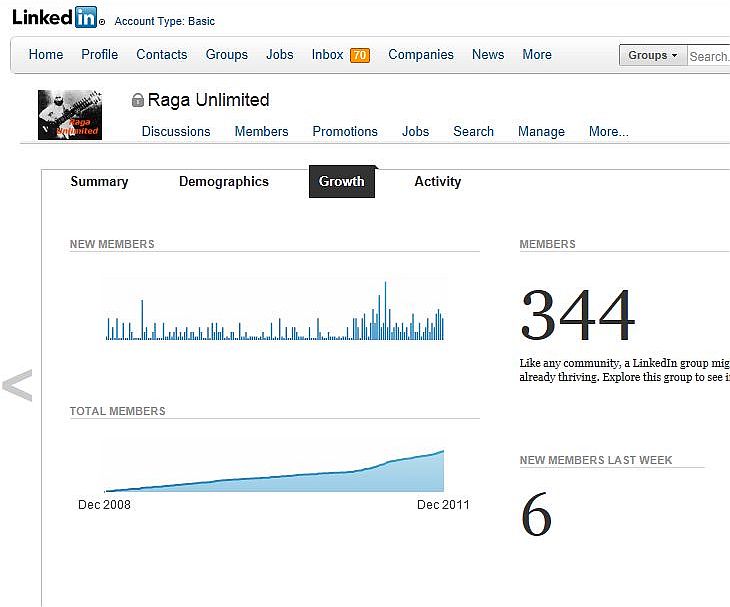Viewport: 730px width, 607px height.
Task: Click the Raga Unlimited group title
Action: tap(209, 100)
